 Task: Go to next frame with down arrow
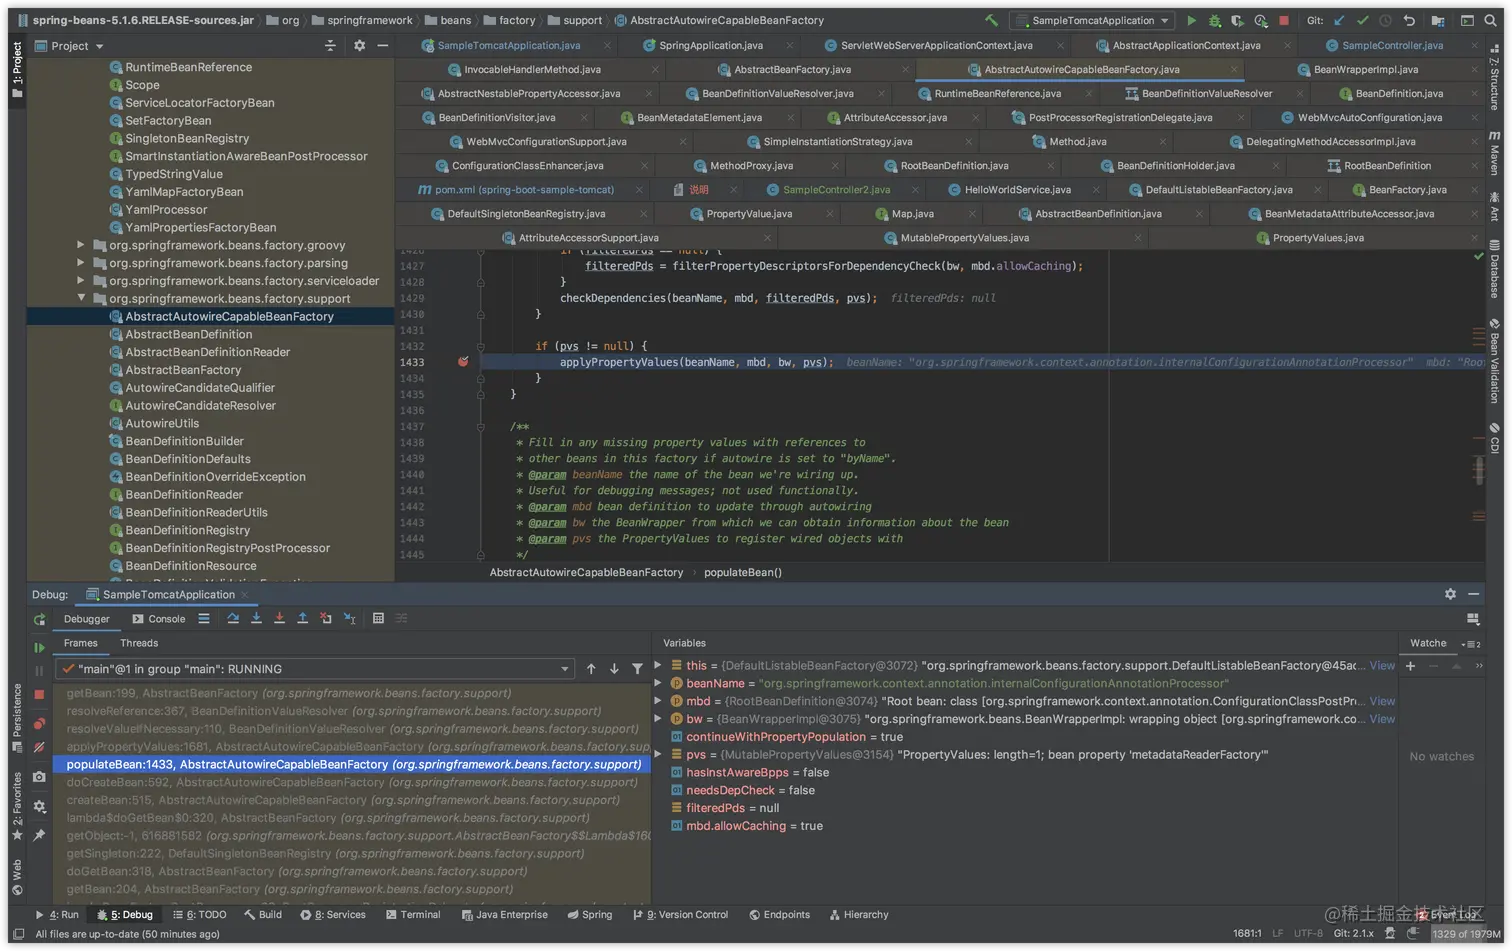click(614, 669)
